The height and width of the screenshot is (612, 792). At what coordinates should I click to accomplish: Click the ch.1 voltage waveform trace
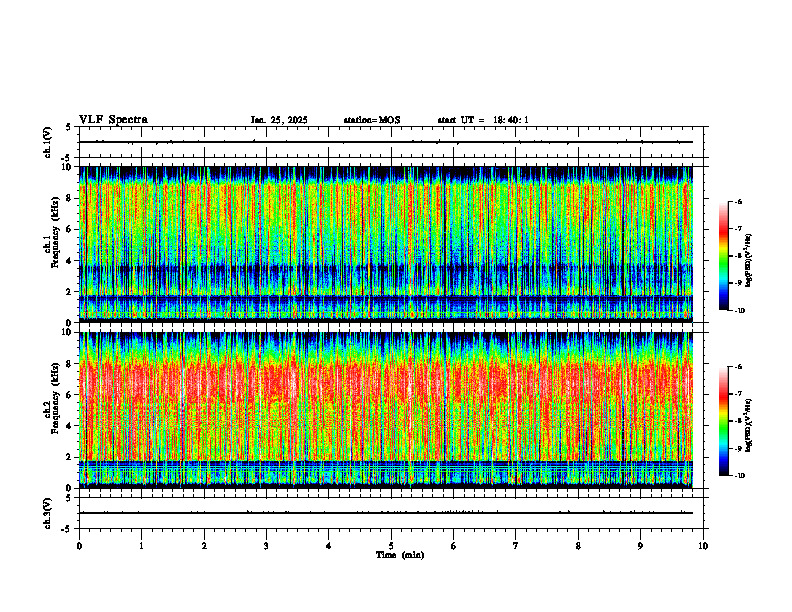(386, 142)
